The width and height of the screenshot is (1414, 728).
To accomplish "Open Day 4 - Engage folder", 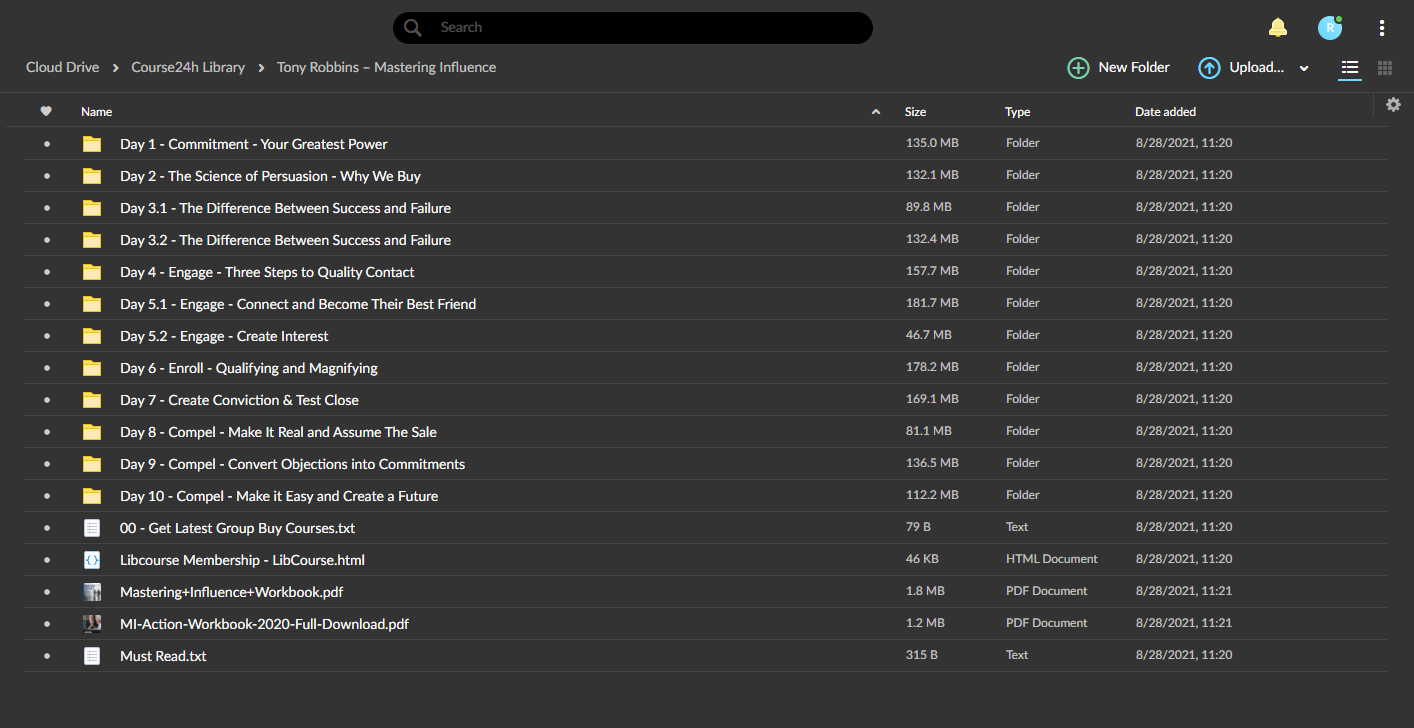I will pos(267,272).
